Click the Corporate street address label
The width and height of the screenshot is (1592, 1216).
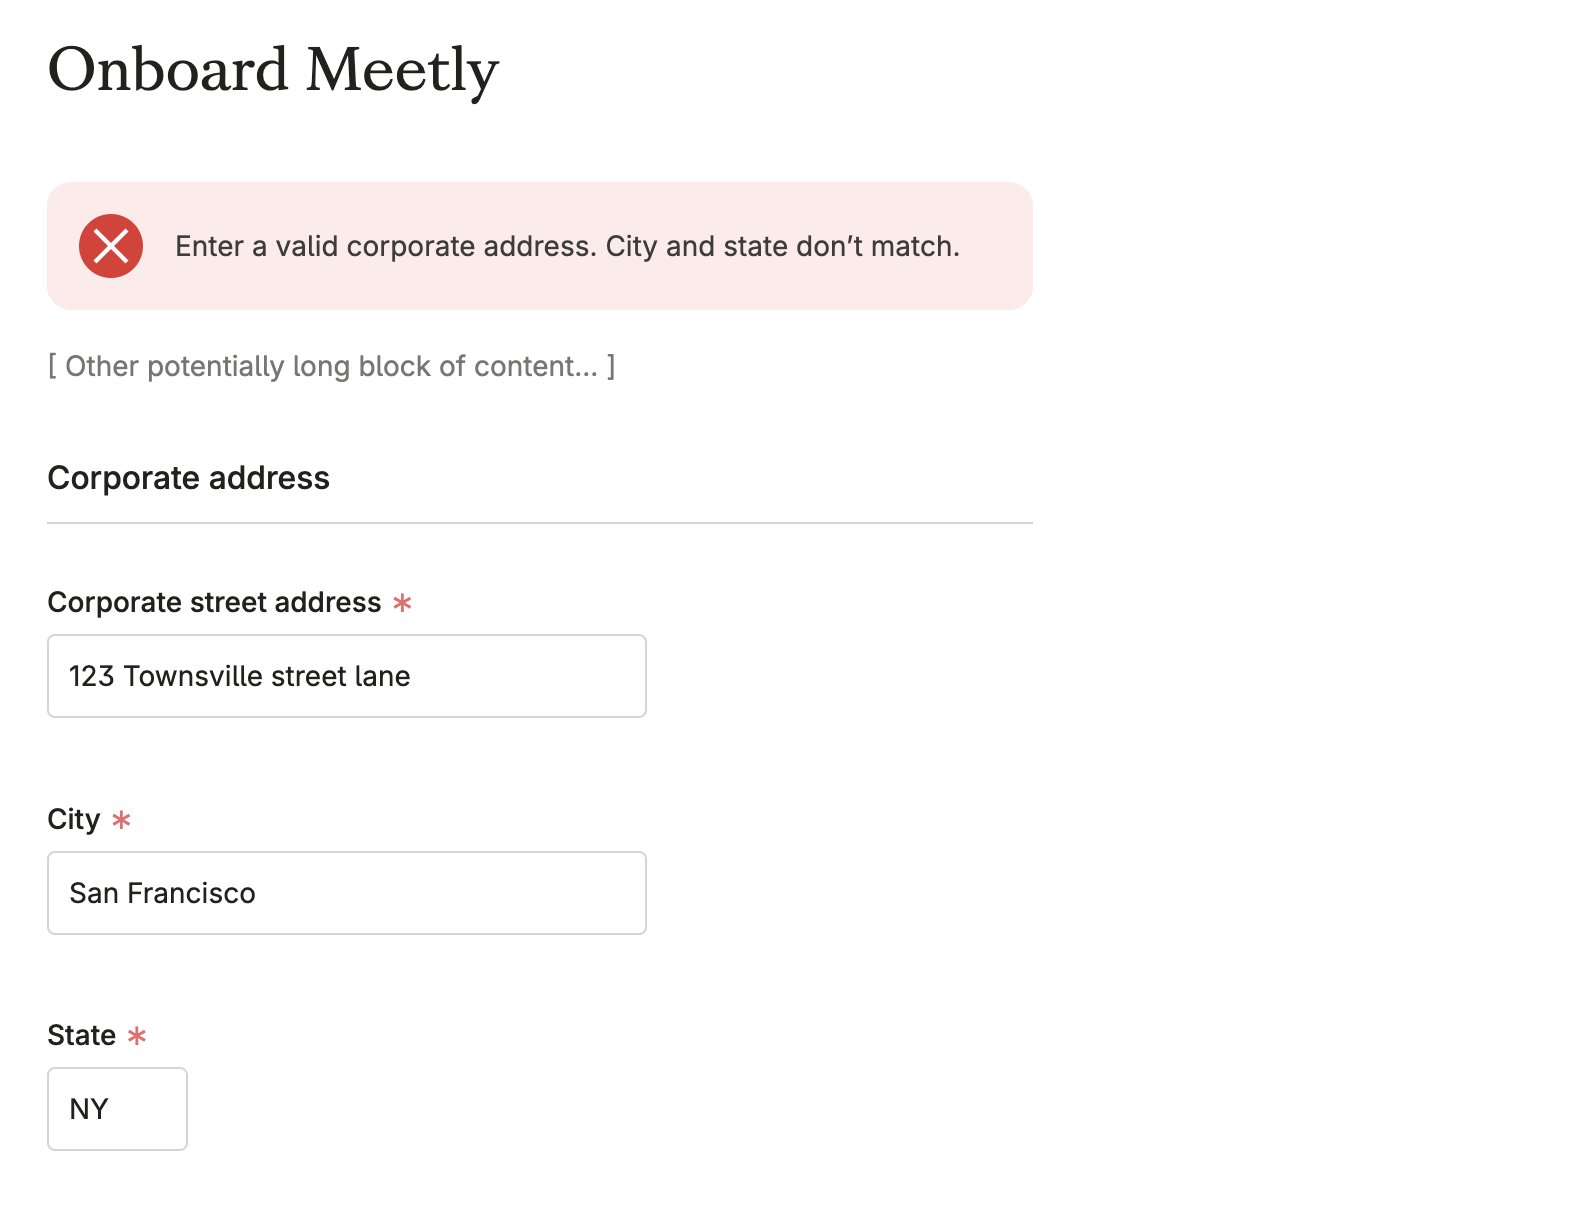pyautogui.click(x=213, y=602)
